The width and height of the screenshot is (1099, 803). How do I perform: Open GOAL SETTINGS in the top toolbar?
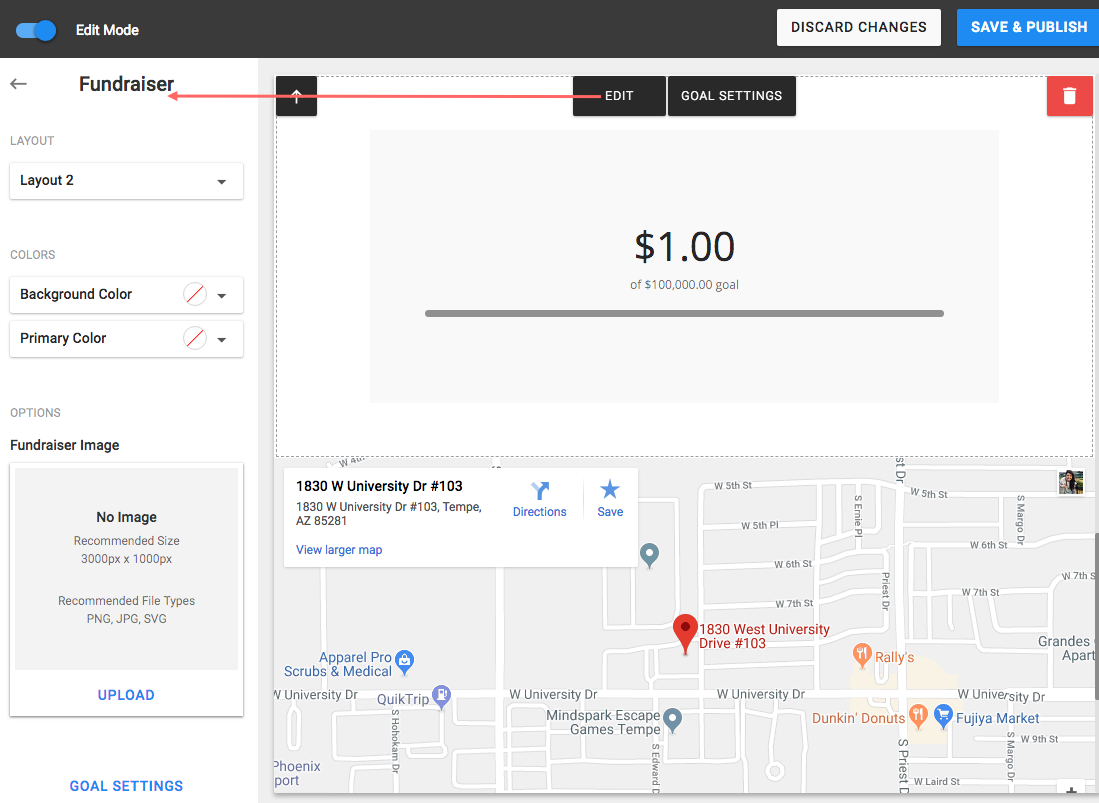pyautogui.click(x=731, y=95)
